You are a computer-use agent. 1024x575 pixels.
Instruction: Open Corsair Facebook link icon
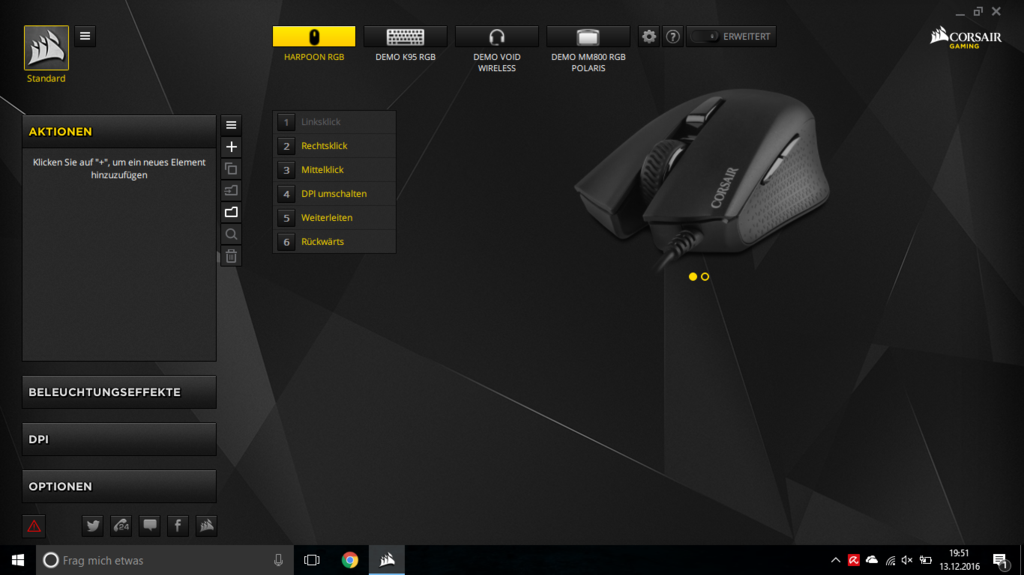(x=178, y=525)
